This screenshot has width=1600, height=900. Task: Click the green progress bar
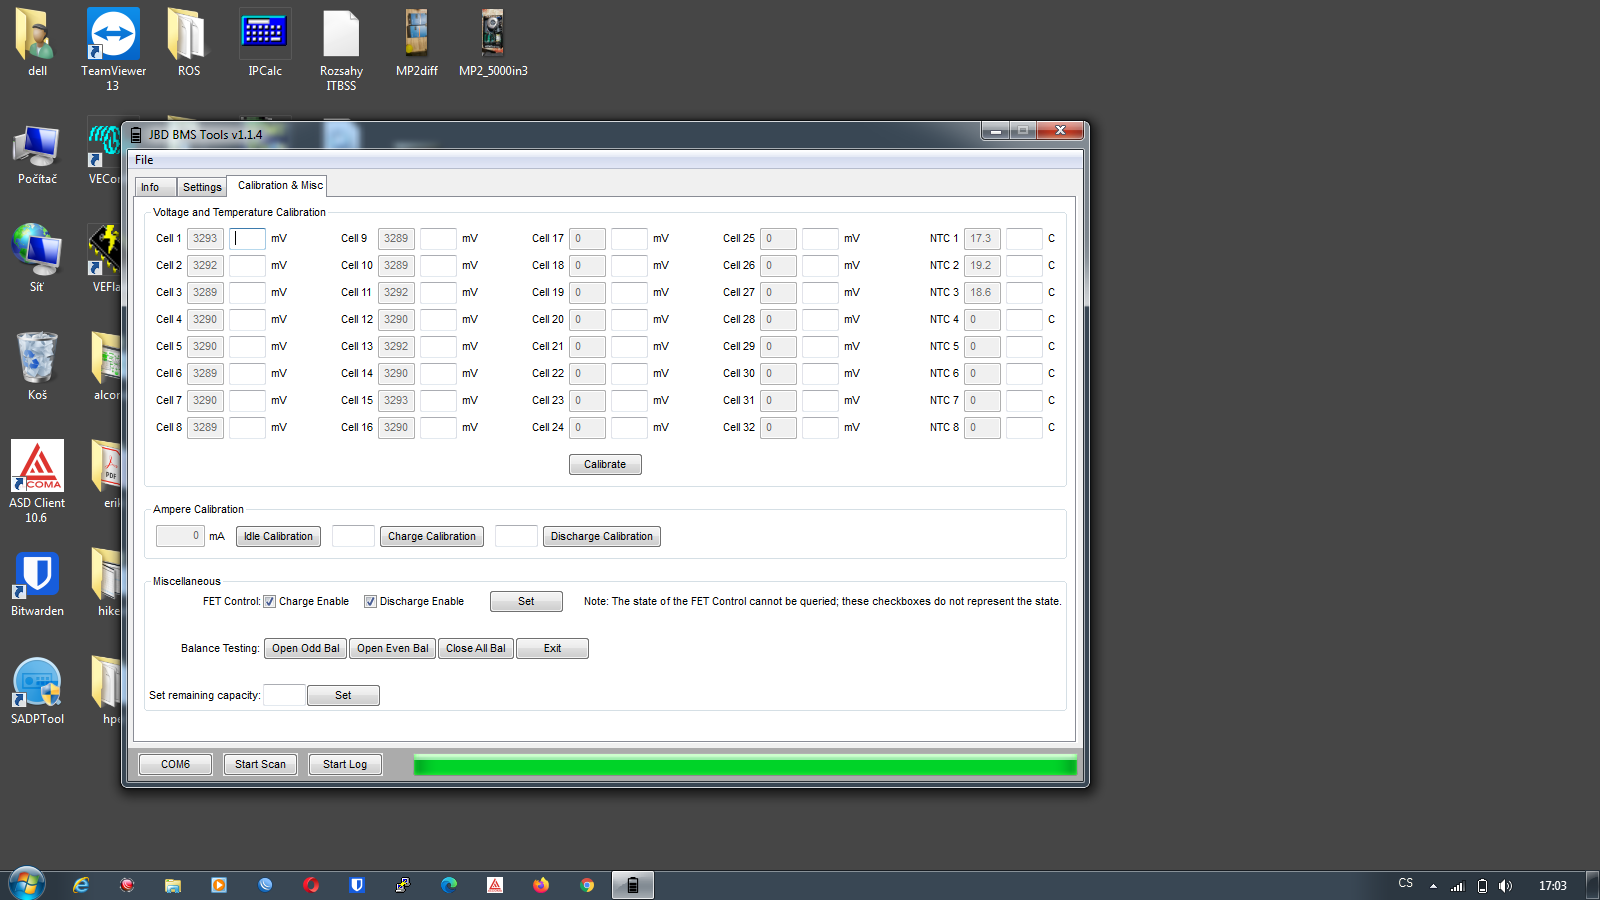[x=745, y=766]
